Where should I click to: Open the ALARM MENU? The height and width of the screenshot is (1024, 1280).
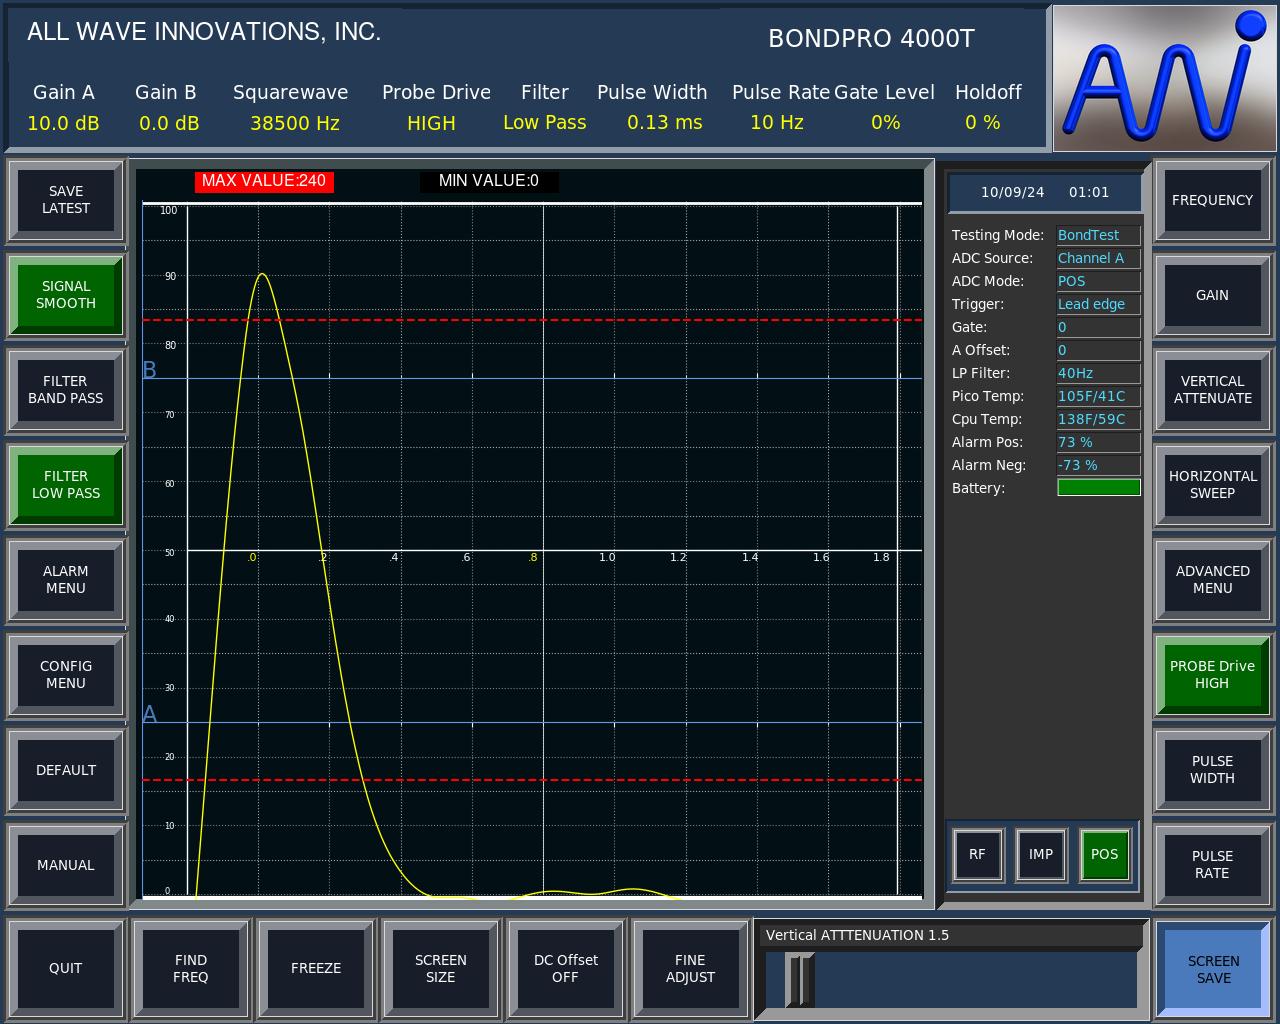point(66,580)
